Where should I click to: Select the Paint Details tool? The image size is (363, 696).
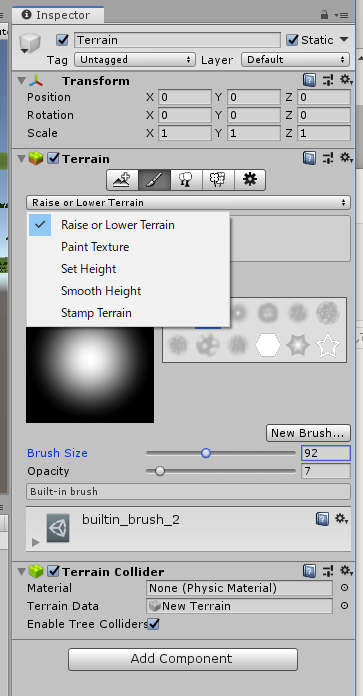pyautogui.click(x=218, y=180)
